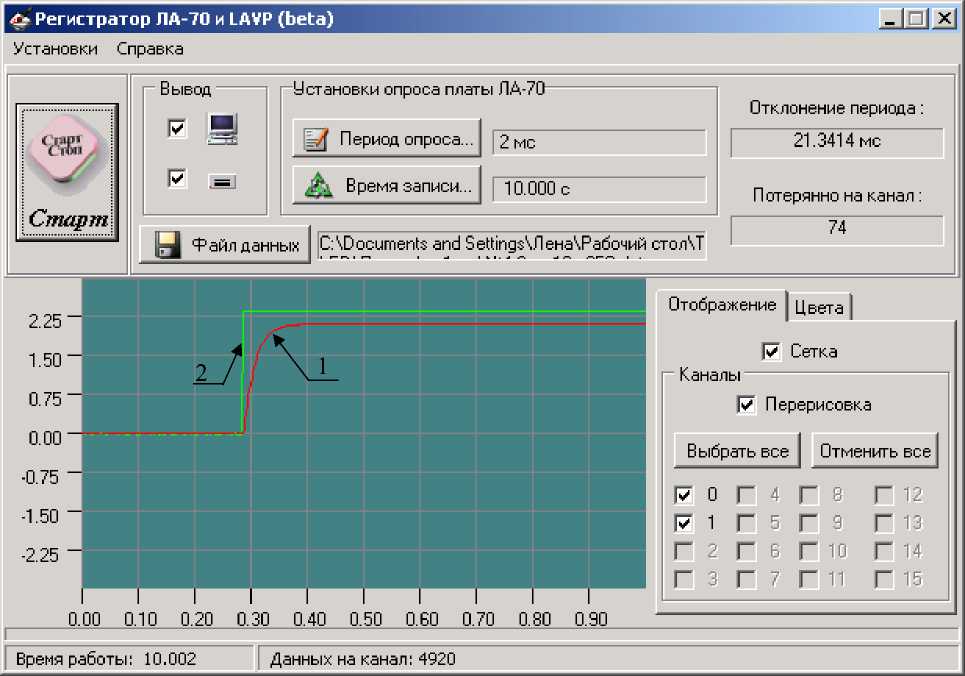Enable channel 9 checkbox
This screenshot has width=965, height=676.
coord(809,523)
